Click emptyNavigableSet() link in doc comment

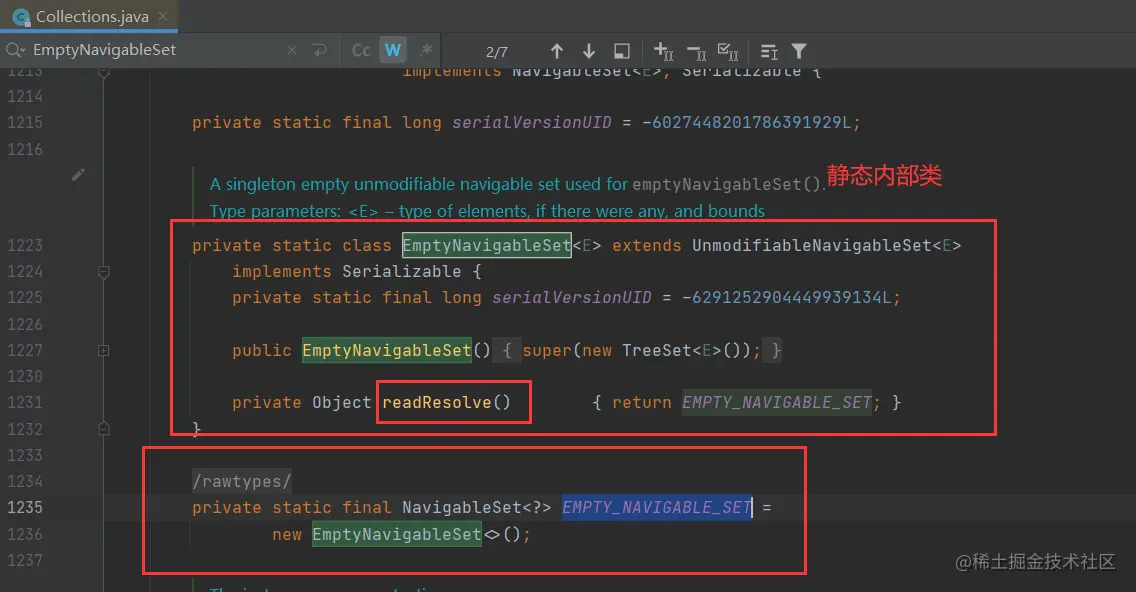[727, 185]
